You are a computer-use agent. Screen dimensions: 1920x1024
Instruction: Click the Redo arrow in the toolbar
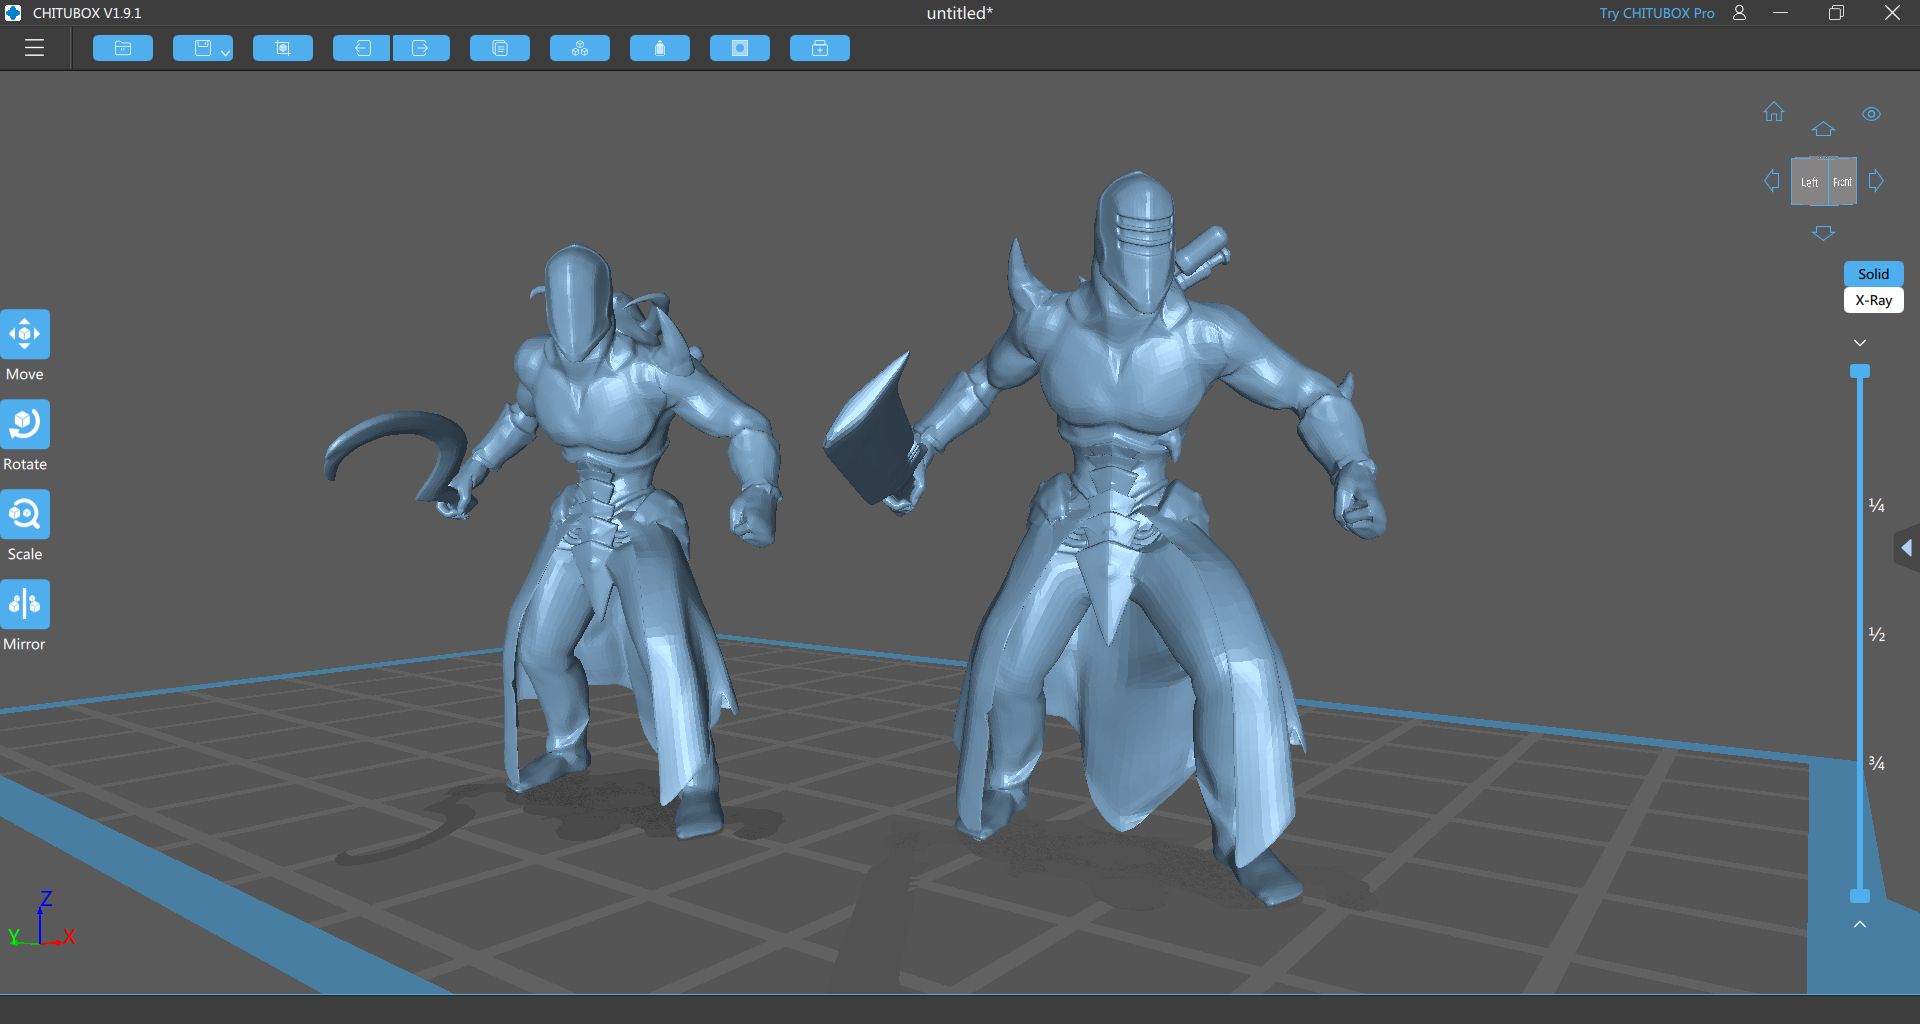(421, 47)
